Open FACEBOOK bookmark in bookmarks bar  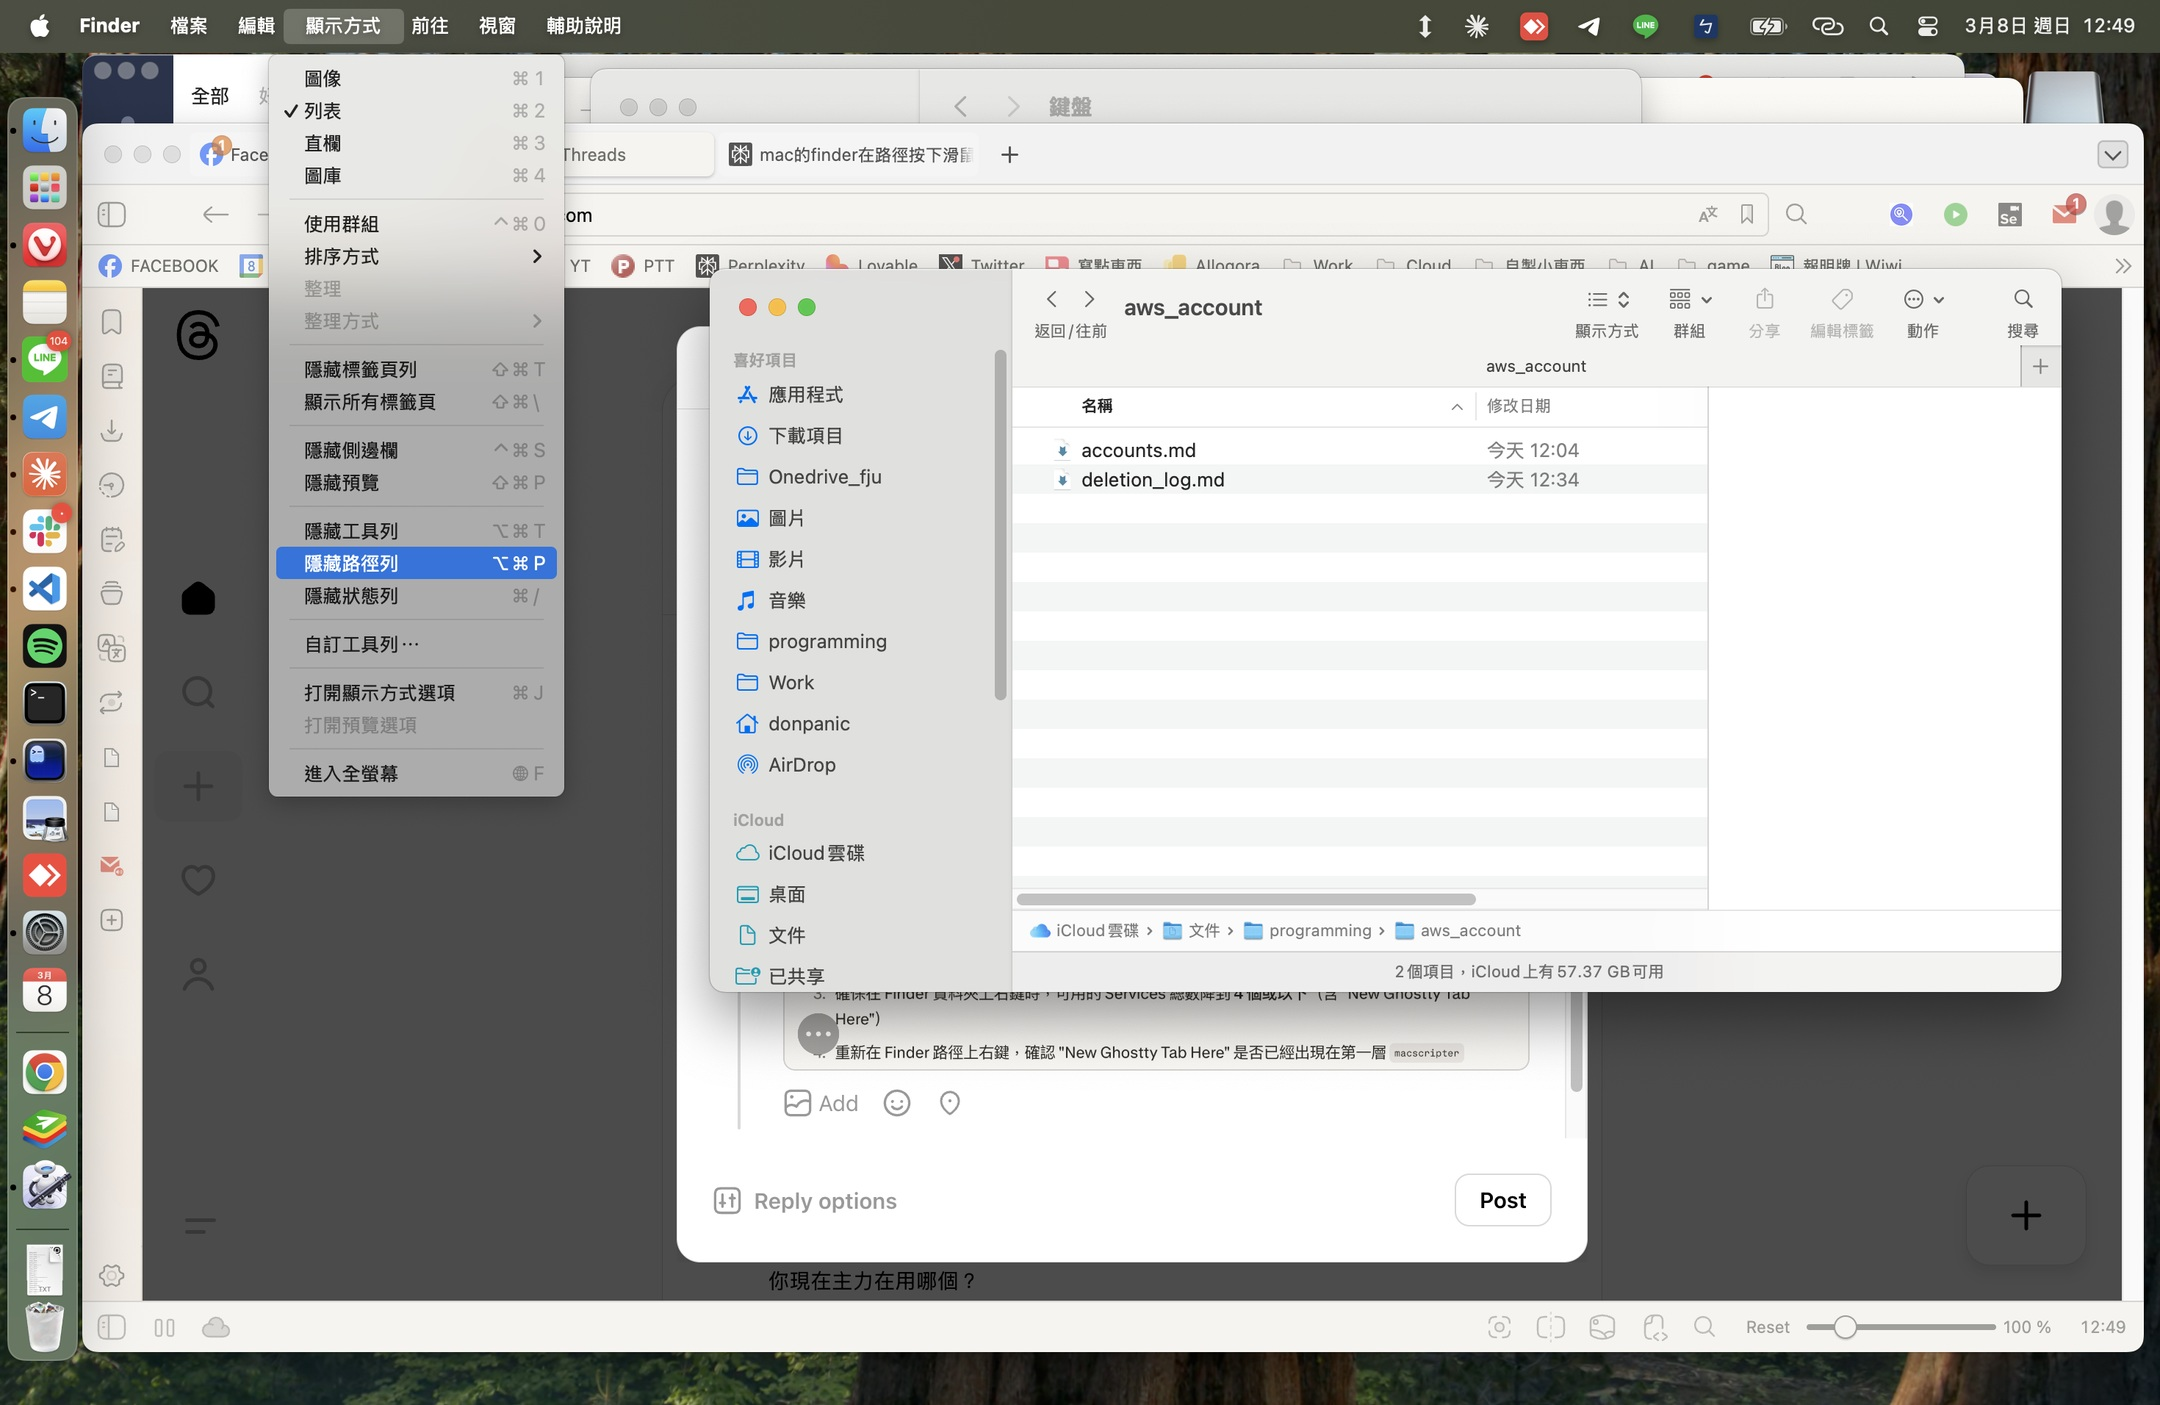click(x=159, y=265)
